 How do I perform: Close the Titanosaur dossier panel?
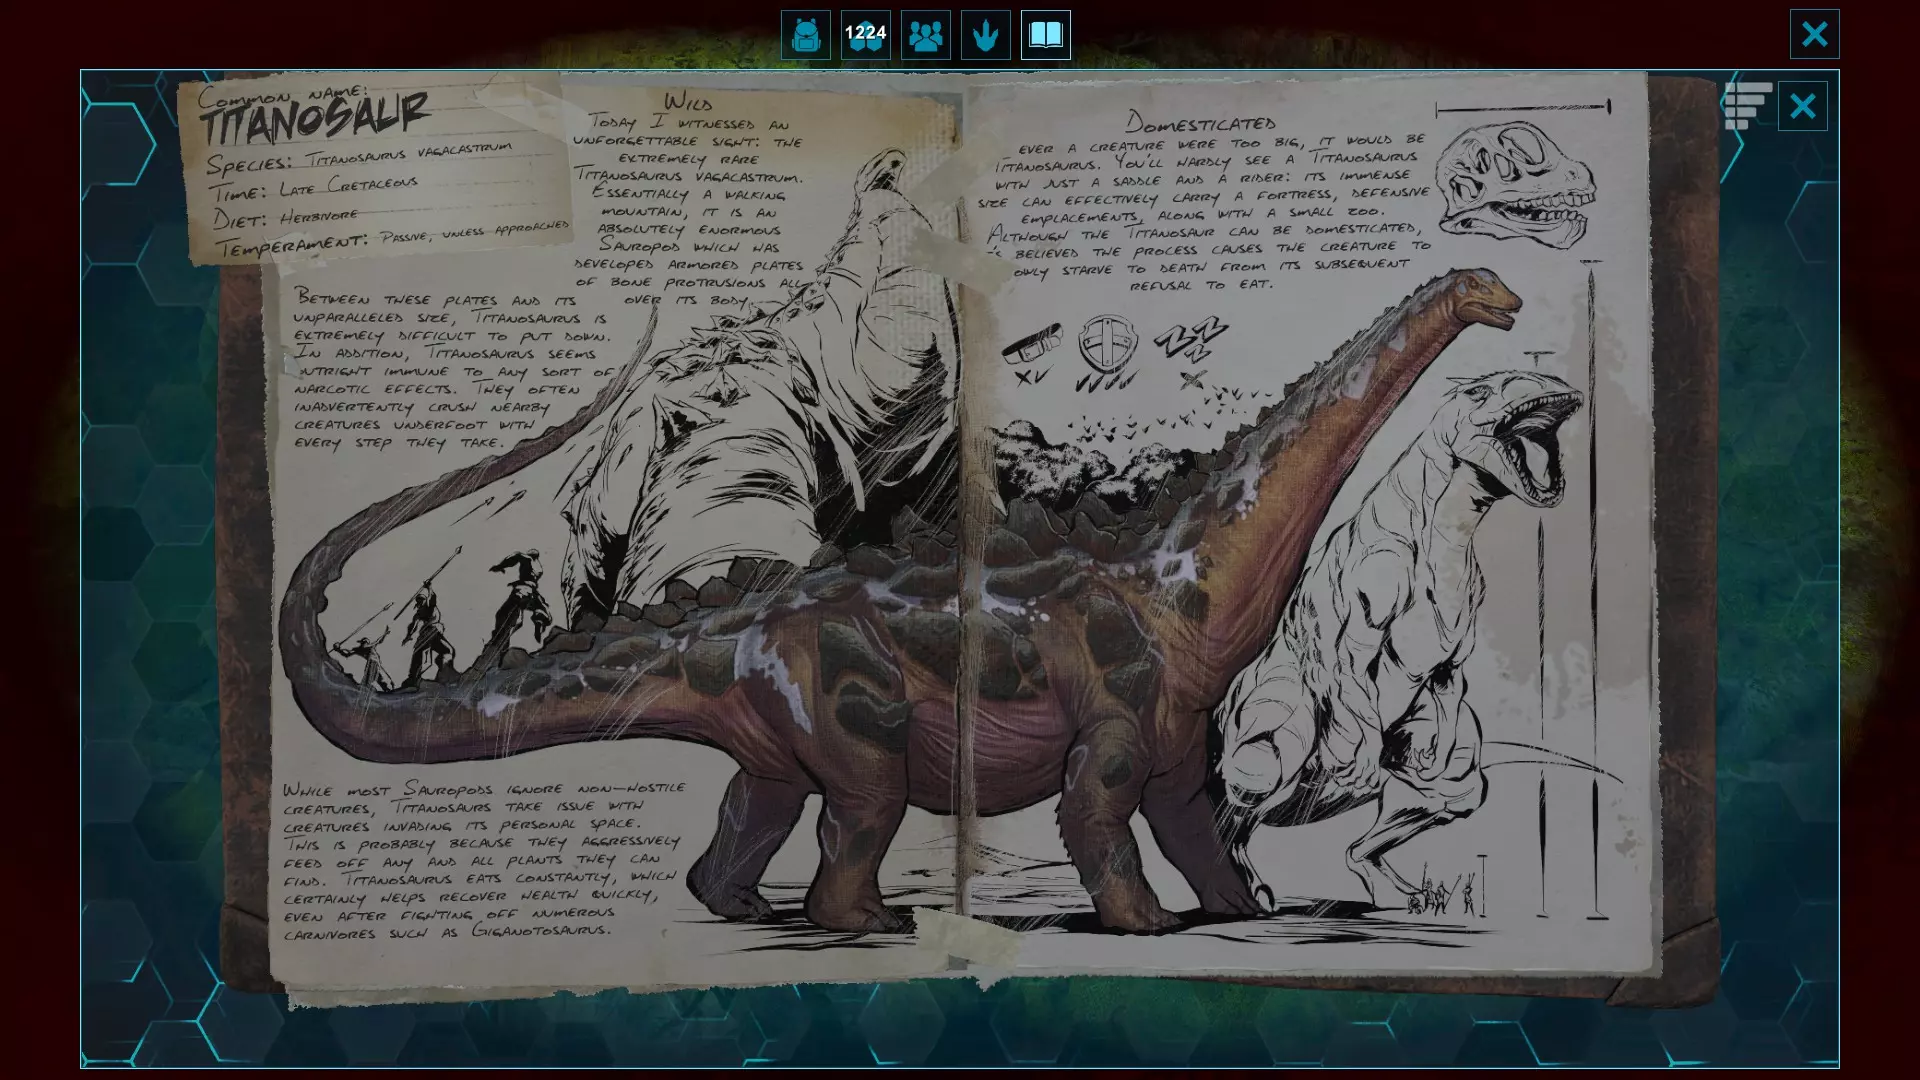(1802, 105)
